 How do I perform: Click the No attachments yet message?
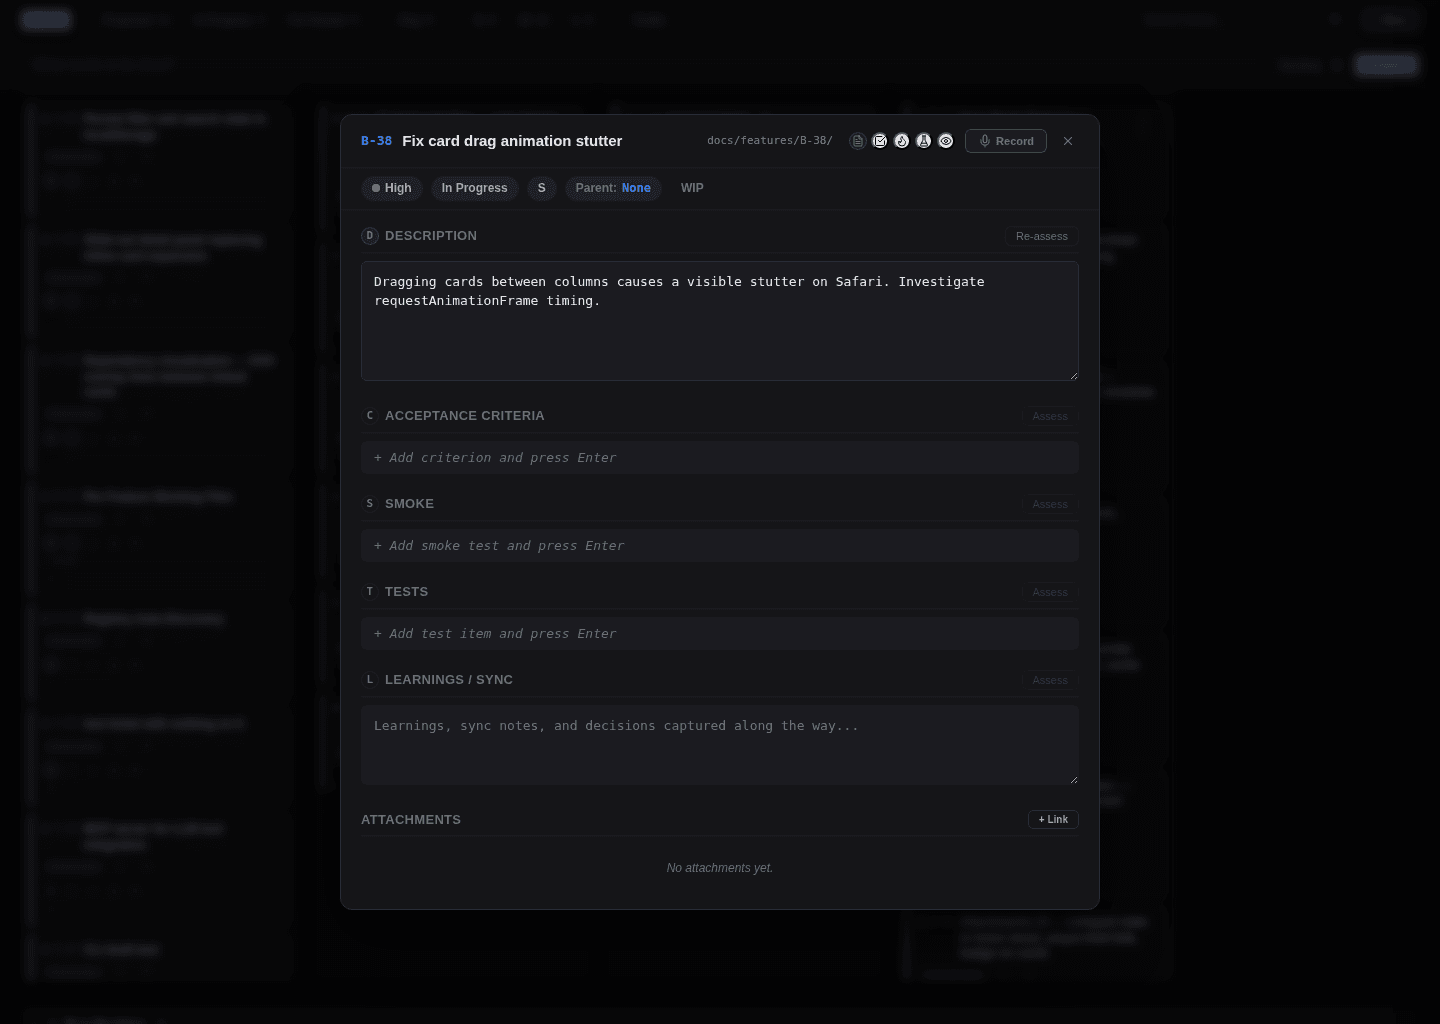[720, 868]
